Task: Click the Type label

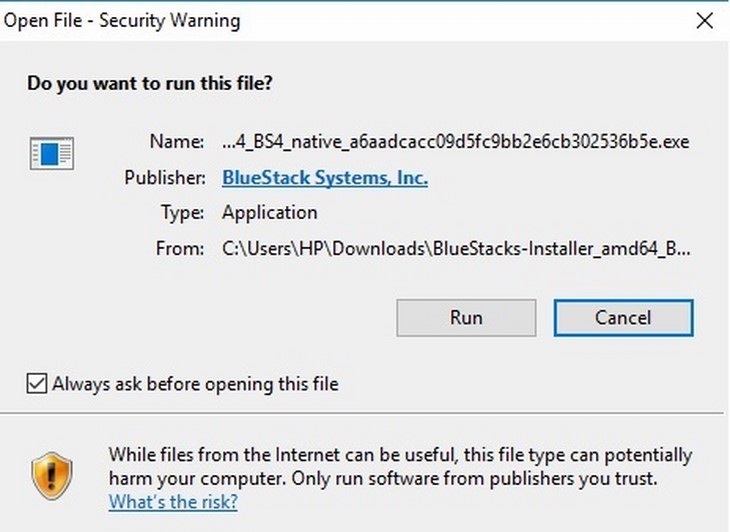Action: tap(182, 213)
